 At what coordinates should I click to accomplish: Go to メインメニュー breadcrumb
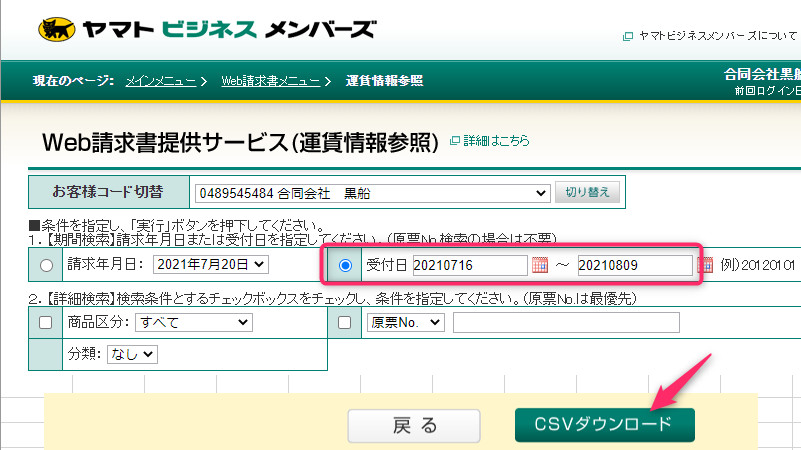click(161, 81)
